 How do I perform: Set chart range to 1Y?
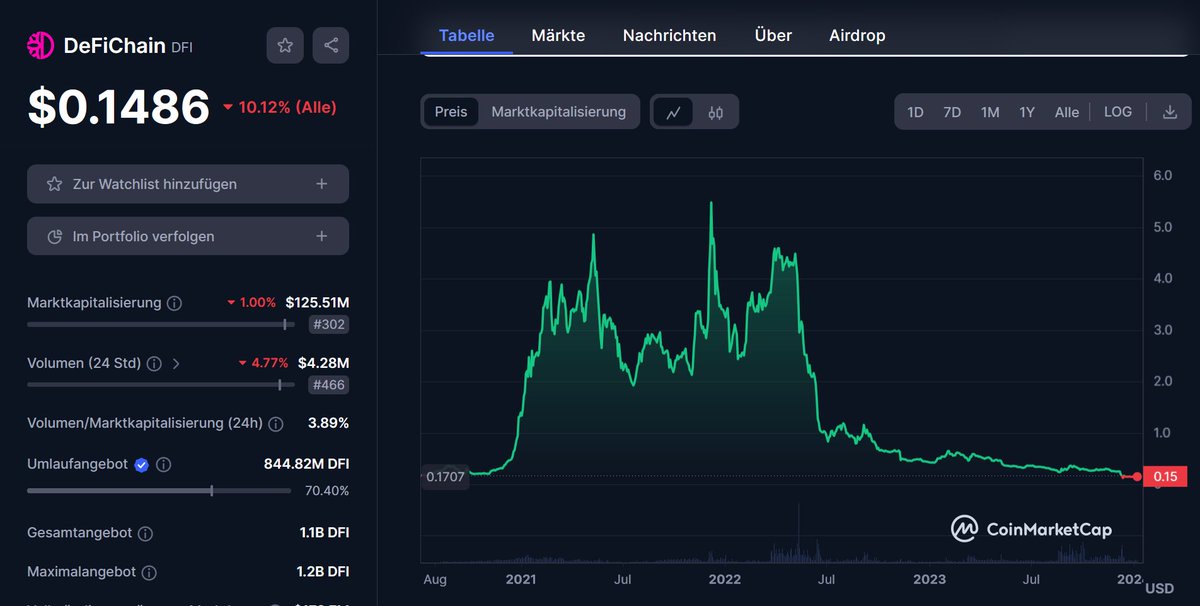1027,112
